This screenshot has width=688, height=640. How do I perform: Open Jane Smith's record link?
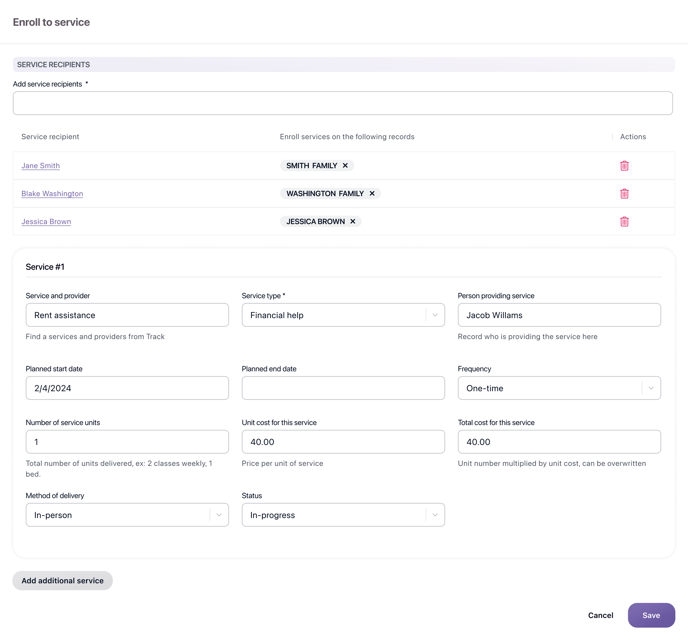[x=41, y=166]
